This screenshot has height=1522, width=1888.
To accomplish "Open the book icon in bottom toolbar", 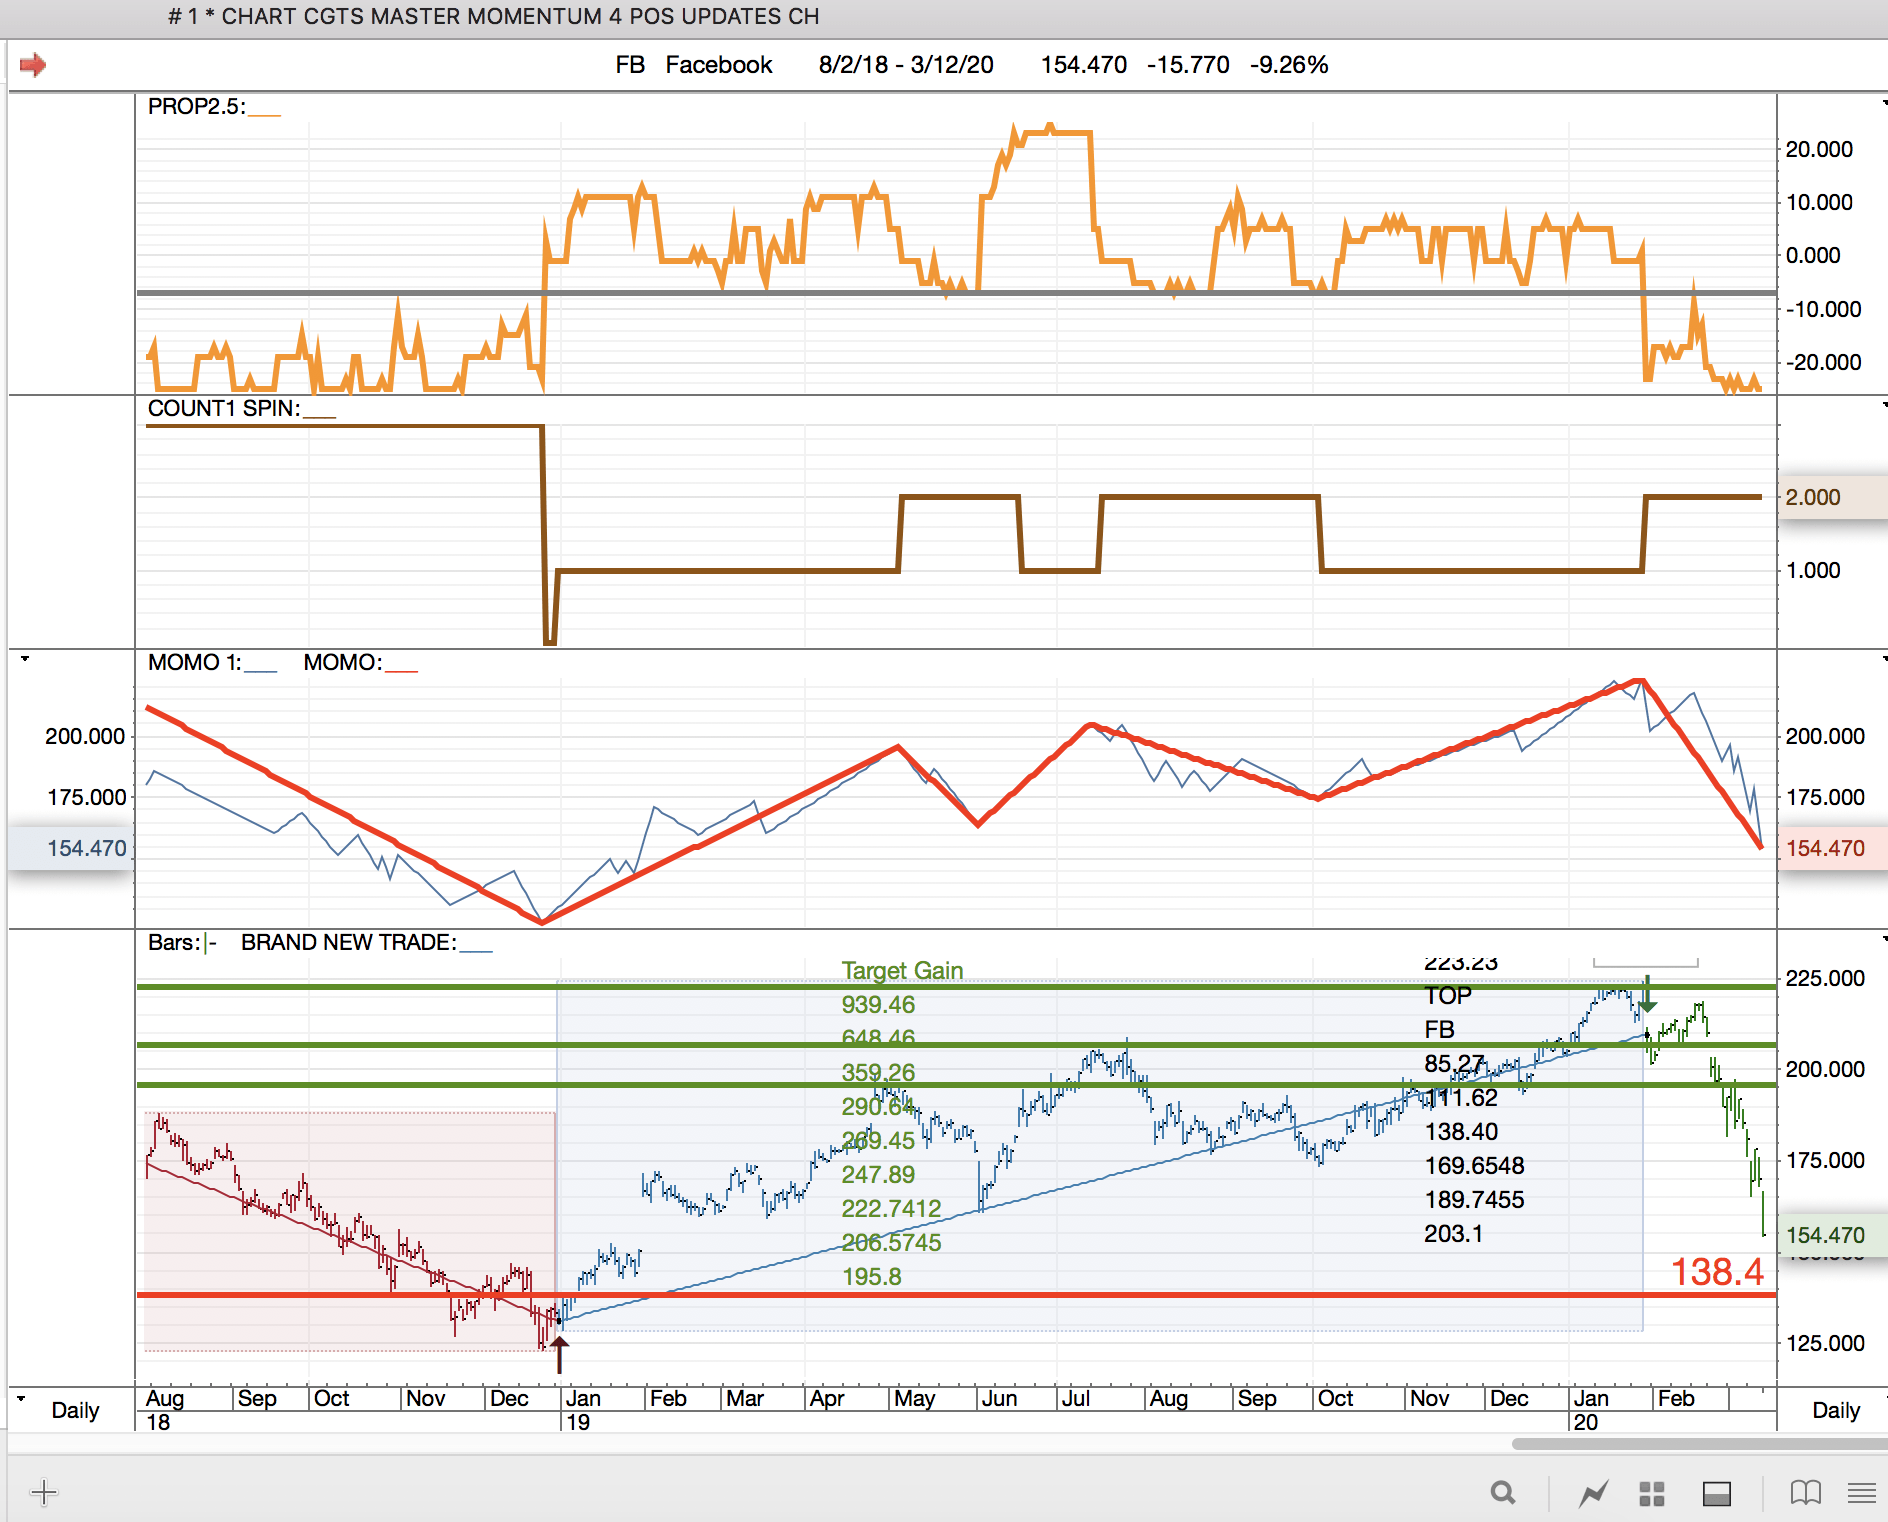I will 1805,1493.
